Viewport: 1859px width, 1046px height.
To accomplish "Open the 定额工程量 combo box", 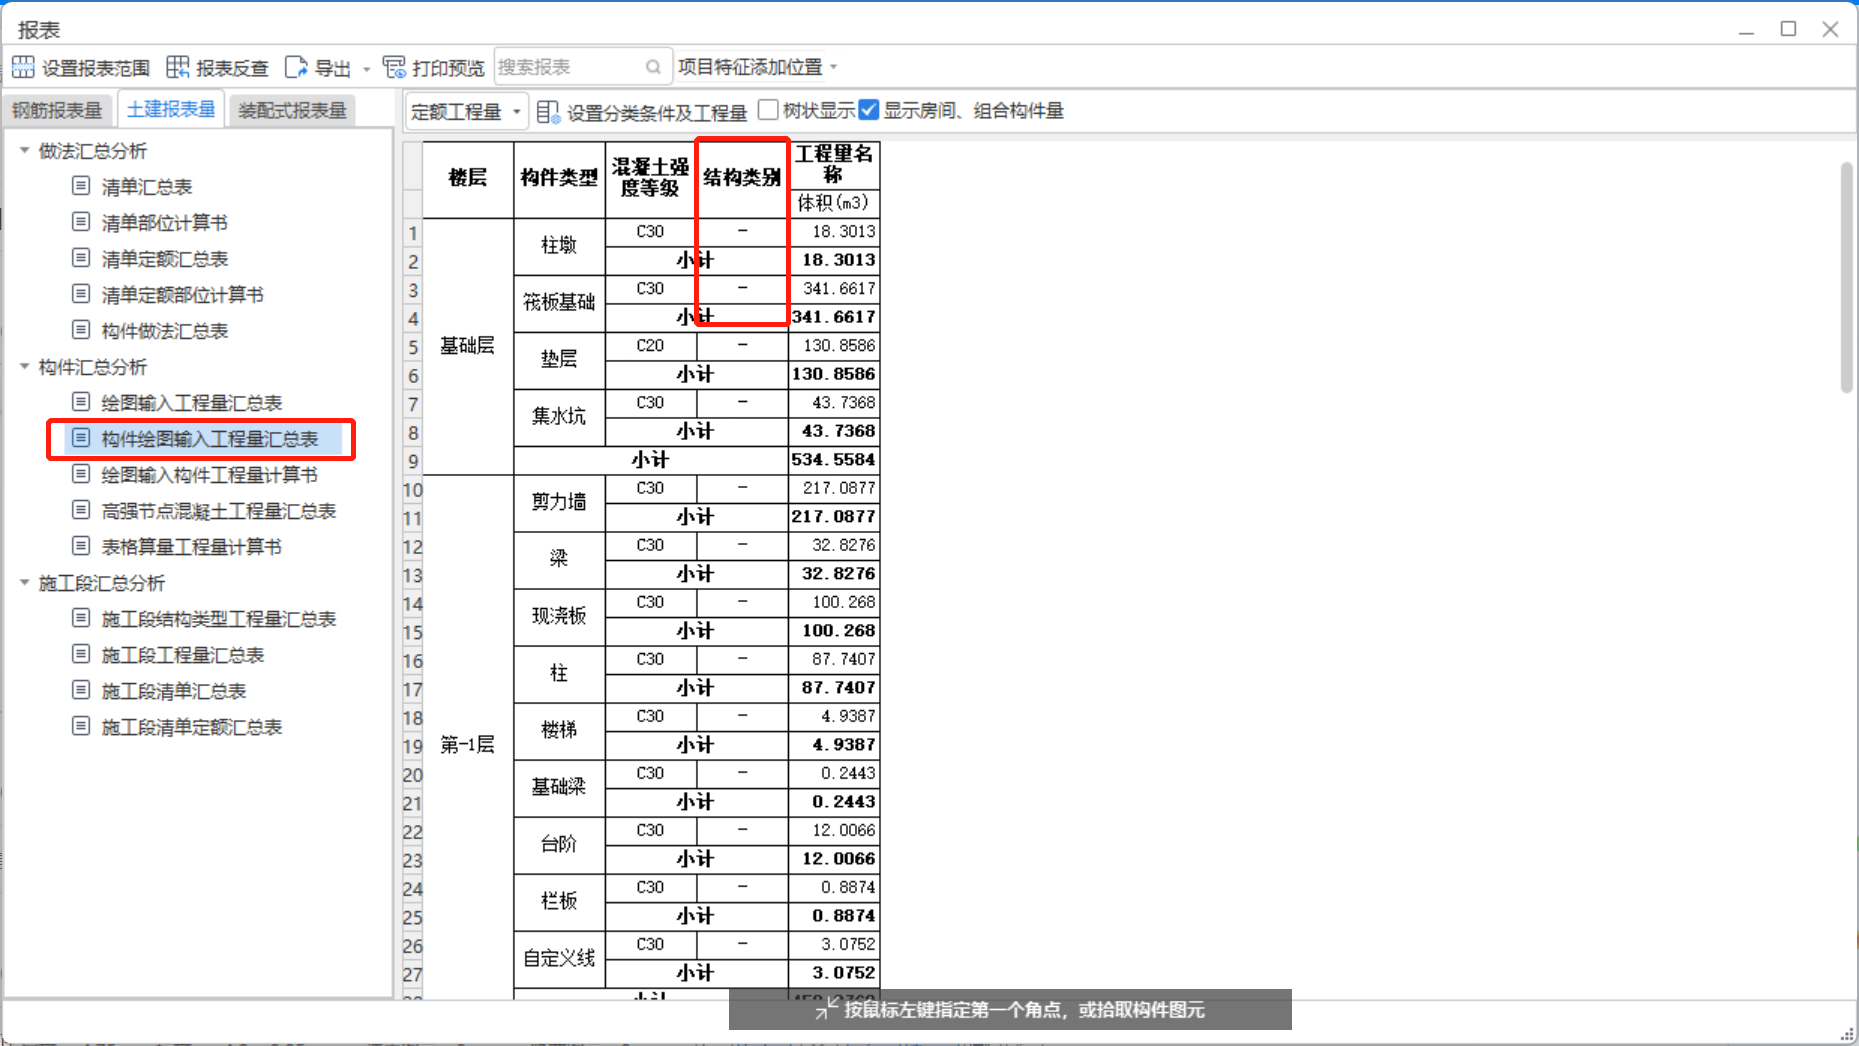I will point(465,111).
